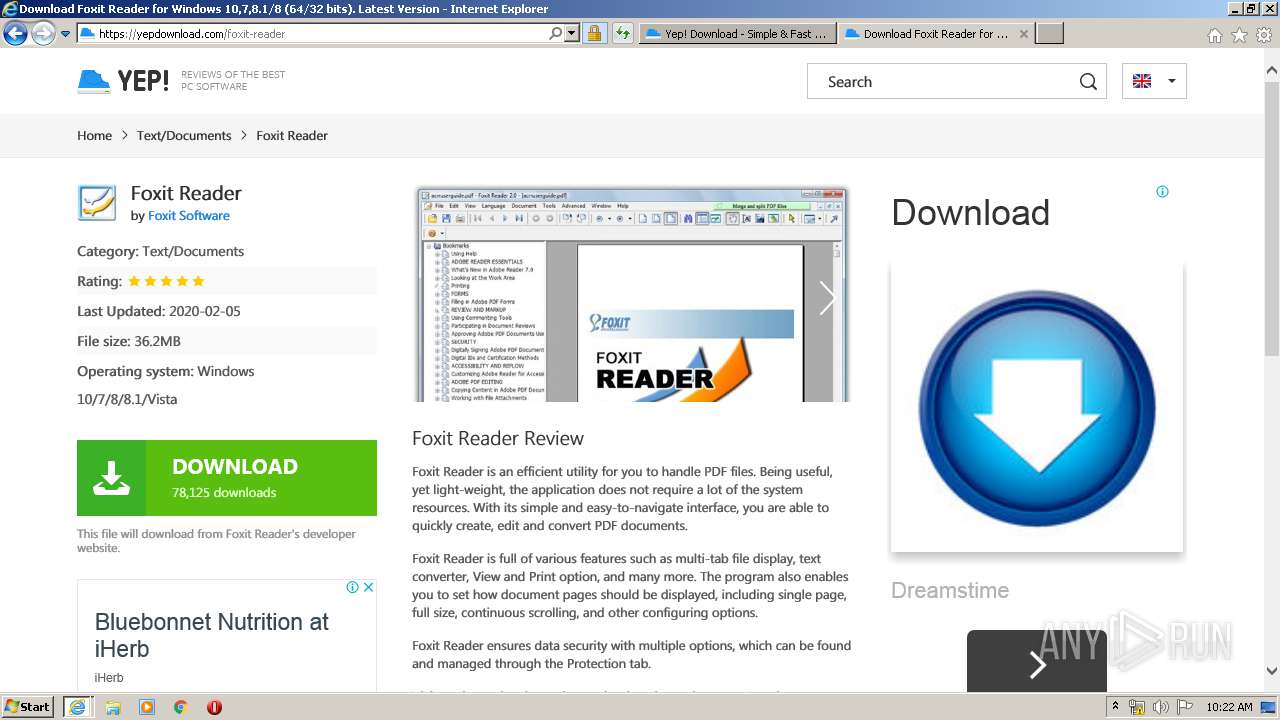Image resolution: width=1280 pixels, height=720 pixels.
Task: Click the green DOWNLOAD button
Action: pos(227,478)
